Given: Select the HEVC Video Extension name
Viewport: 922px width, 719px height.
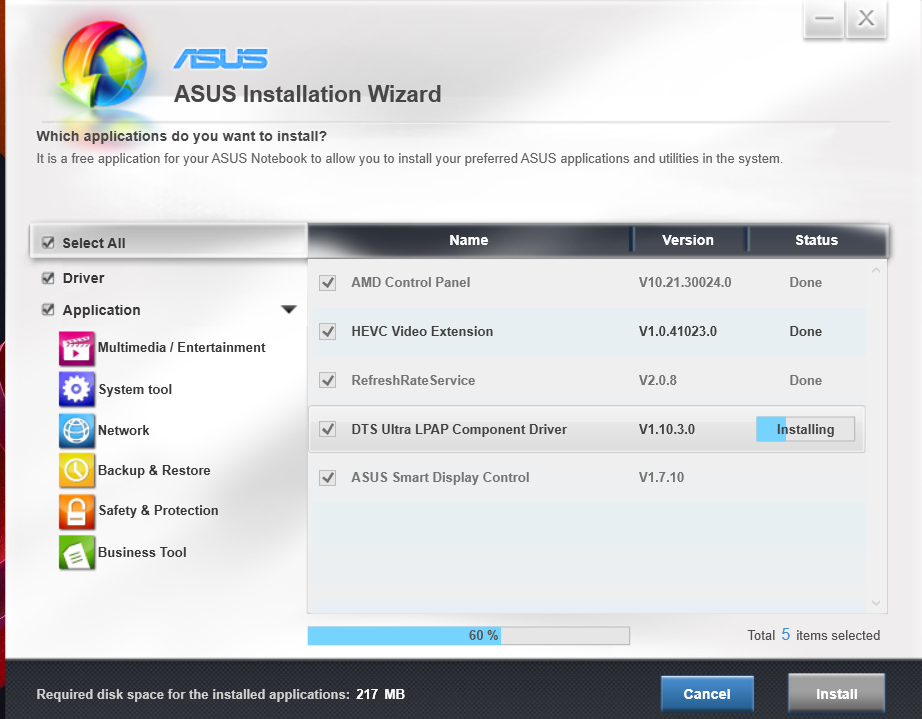Looking at the screenshot, I should click(x=422, y=331).
